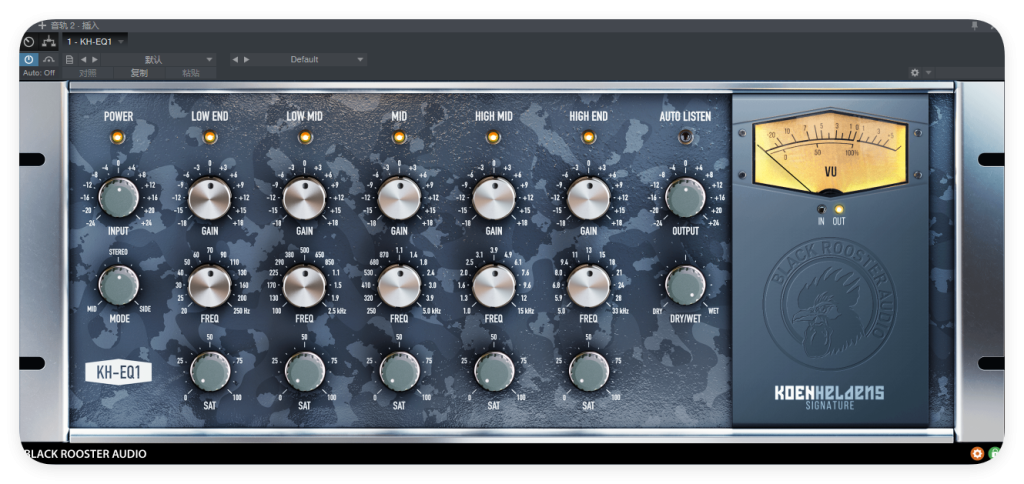The width and height of the screenshot is (1024, 484).
Task: Toggle the HIGH MID band LED
Action: tap(494, 137)
